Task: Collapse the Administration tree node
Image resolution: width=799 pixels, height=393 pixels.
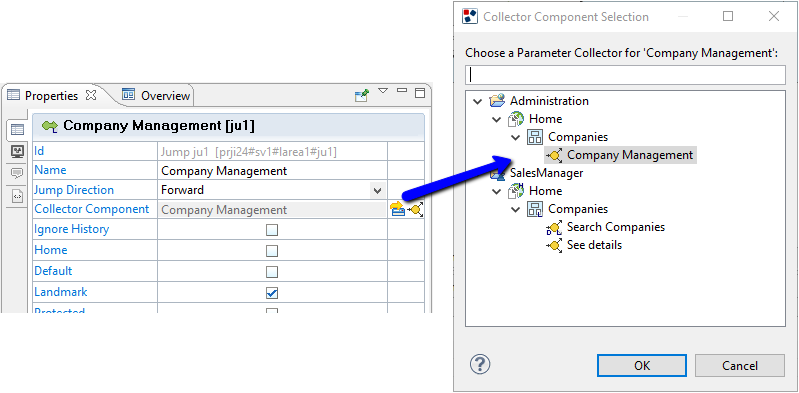Action: click(477, 101)
